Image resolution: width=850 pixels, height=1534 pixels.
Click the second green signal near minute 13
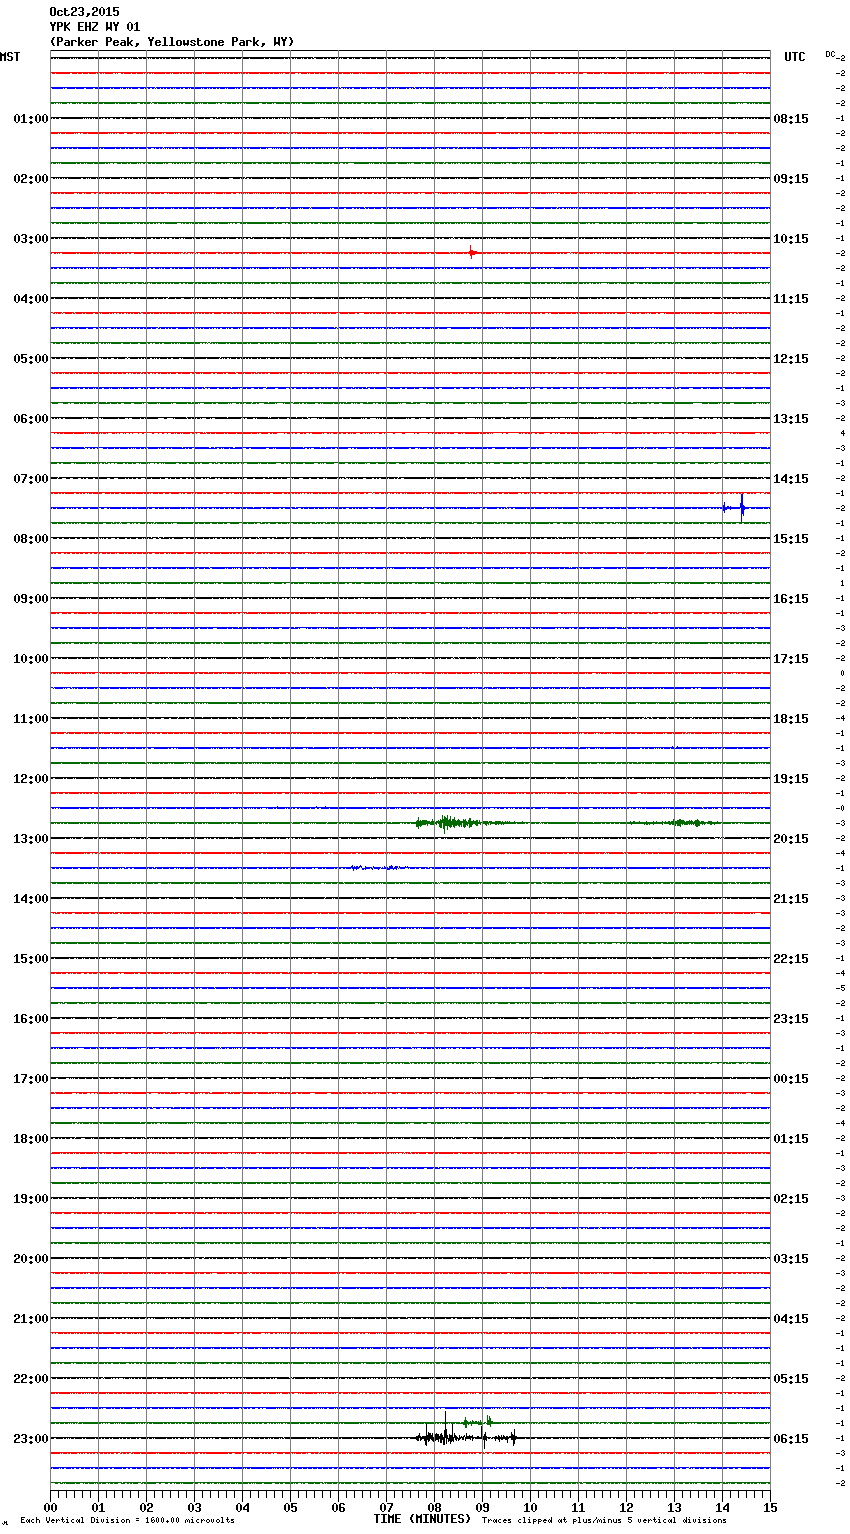(x=675, y=823)
